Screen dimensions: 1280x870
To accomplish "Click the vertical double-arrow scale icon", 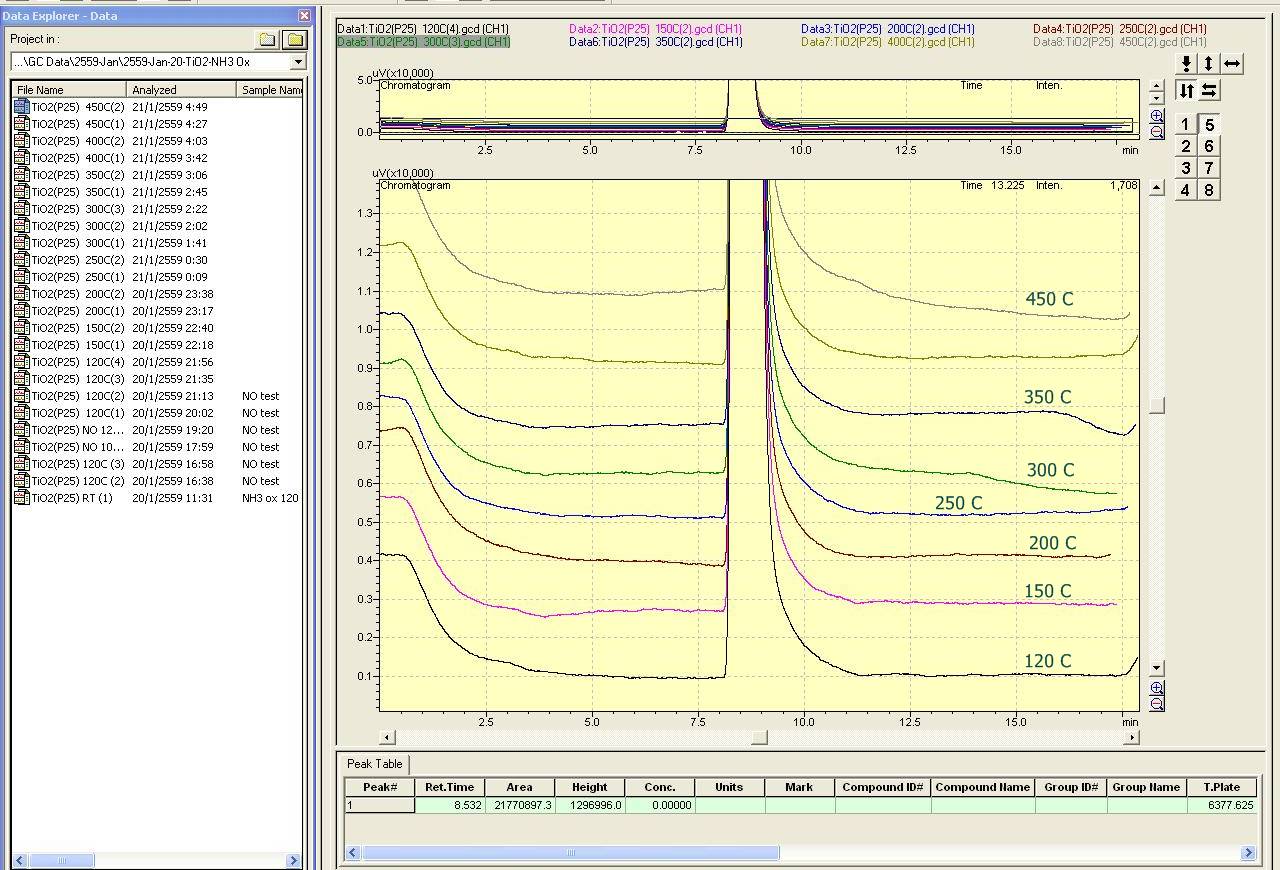I will [1209, 64].
